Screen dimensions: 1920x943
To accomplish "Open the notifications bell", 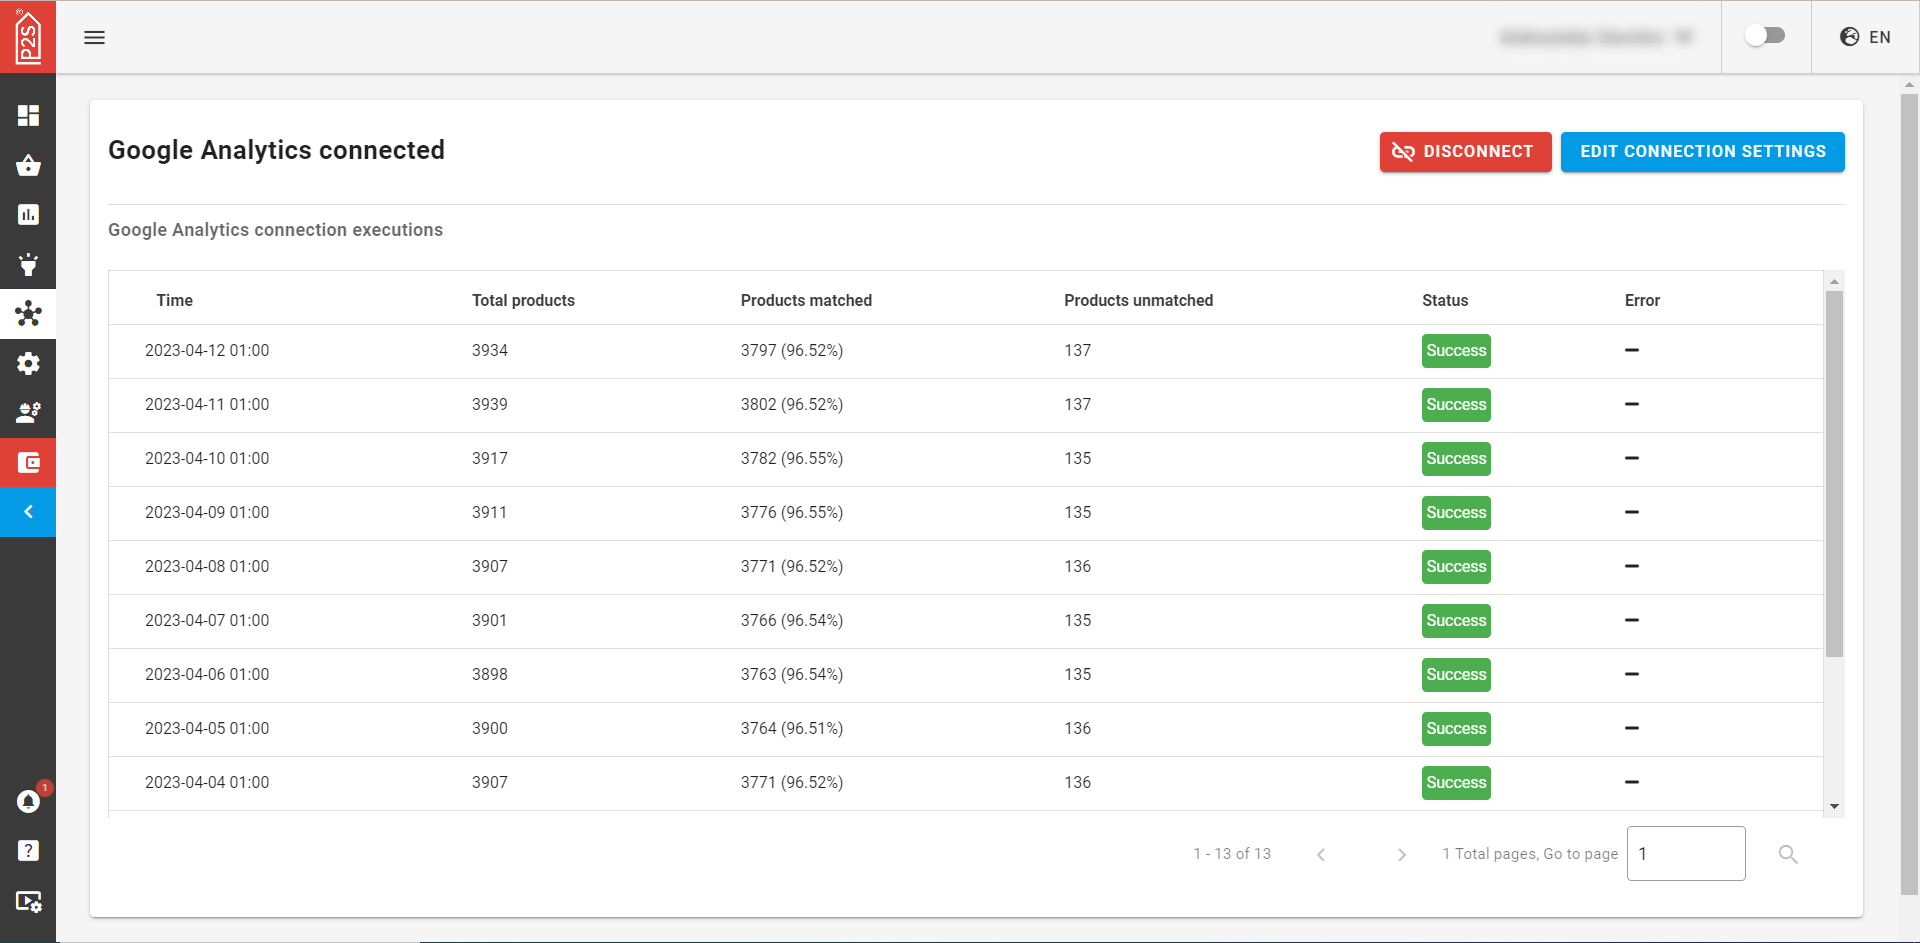I will 28,801.
